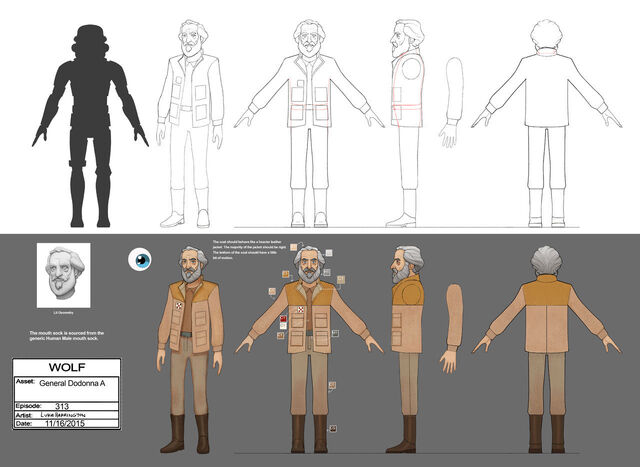Click the mouth sock note text

click(67, 336)
